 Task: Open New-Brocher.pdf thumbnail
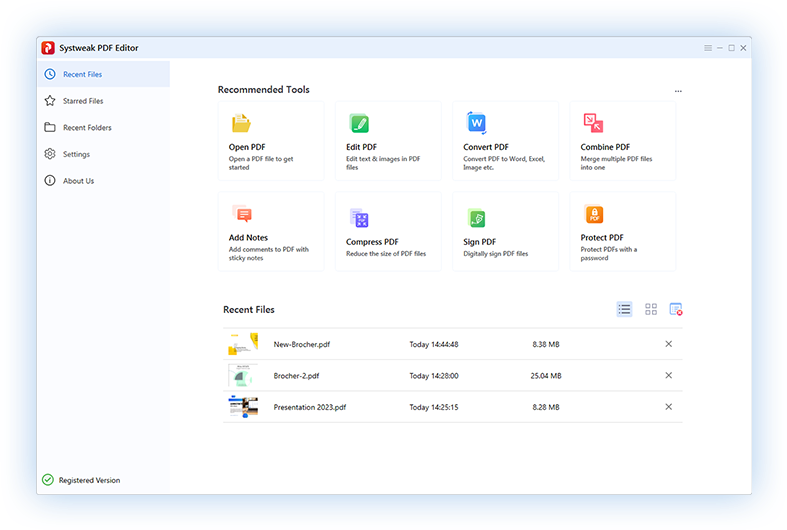pyautogui.click(x=243, y=344)
